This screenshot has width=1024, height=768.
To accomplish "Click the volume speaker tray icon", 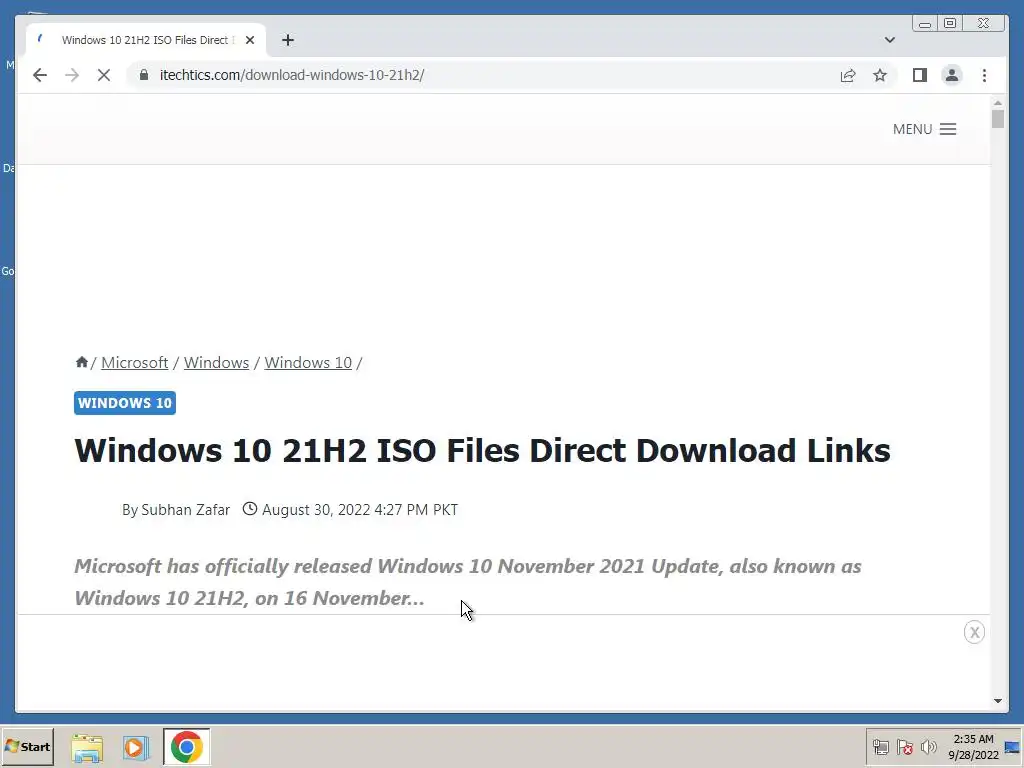I will pyautogui.click(x=928, y=747).
